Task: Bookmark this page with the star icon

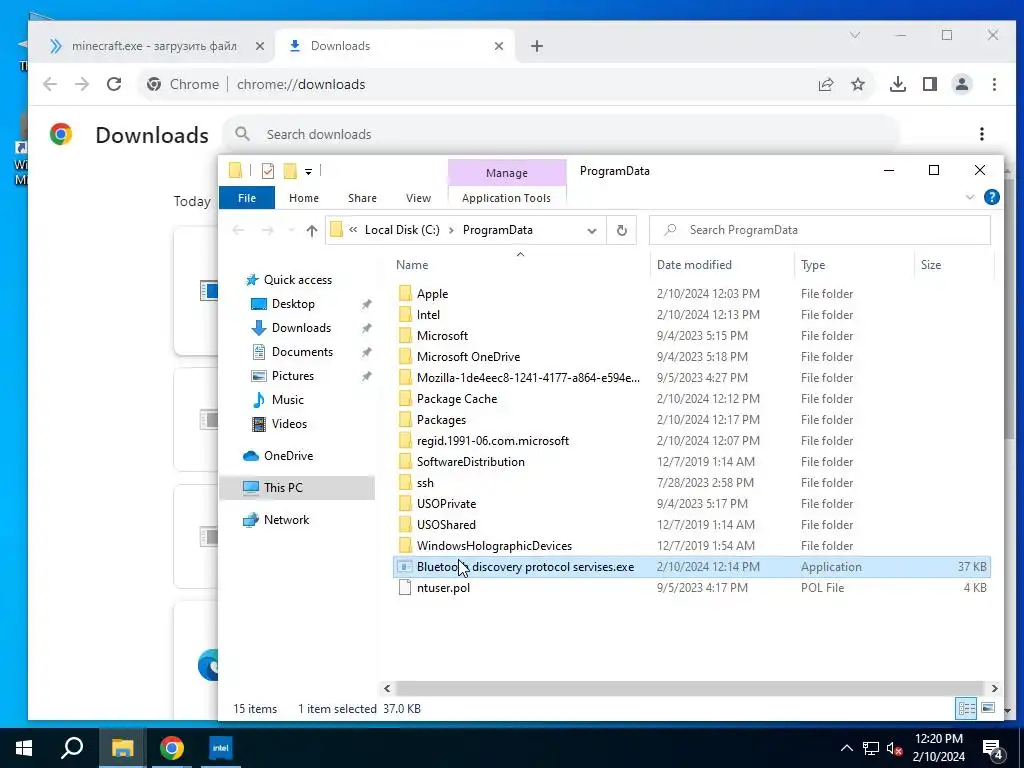Action: point(857,84)
